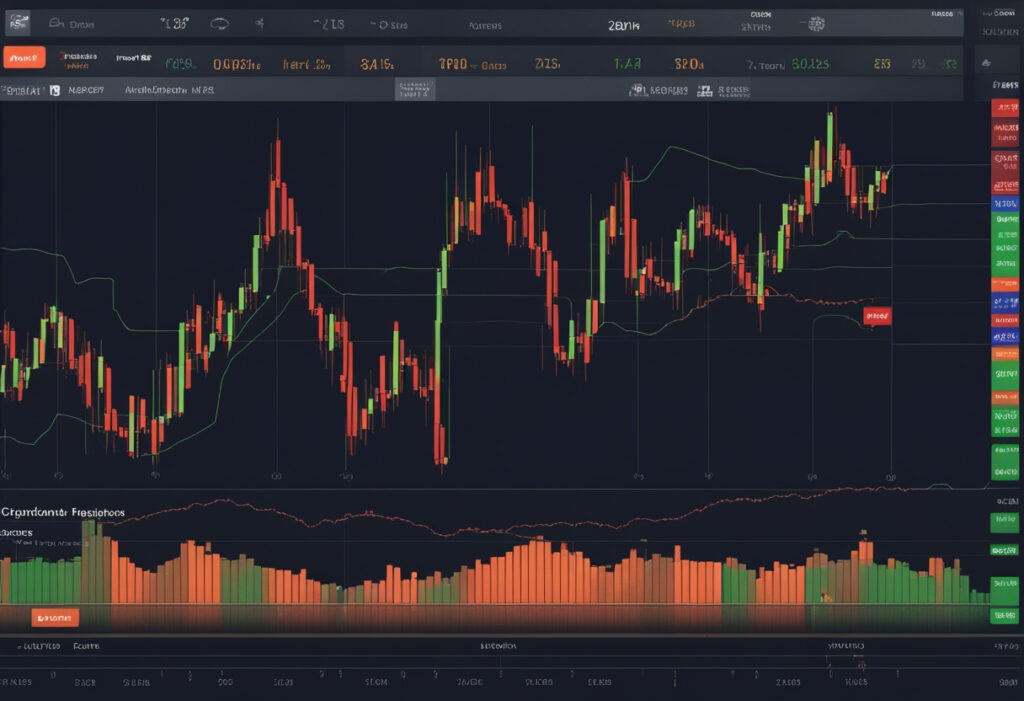Open the globe grid icon in top toolbar
The height and width of the screenshot is (701, 1024).
tap(816, 24)
